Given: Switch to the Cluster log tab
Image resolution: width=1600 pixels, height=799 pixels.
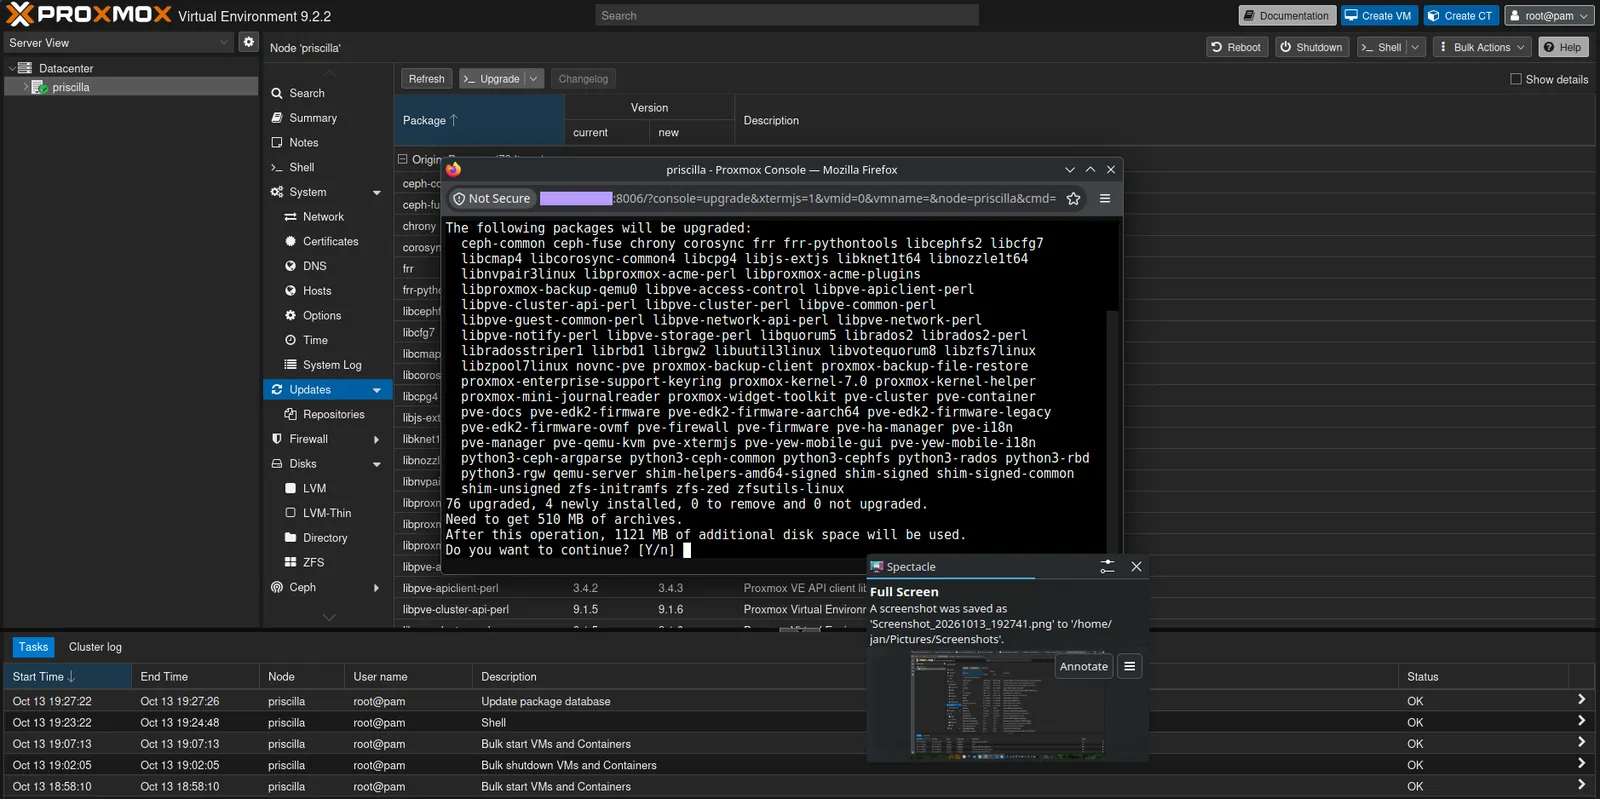Looking at the screenshot, I should click(x=95, y=647).
